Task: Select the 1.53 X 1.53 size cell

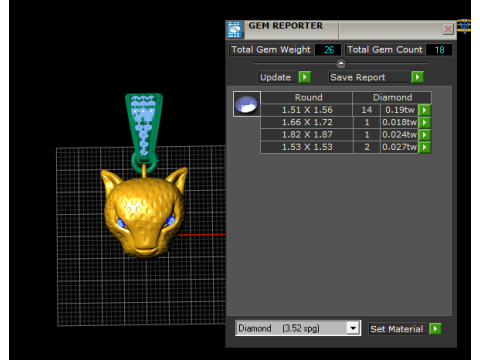Action: (x=307, y=147)
